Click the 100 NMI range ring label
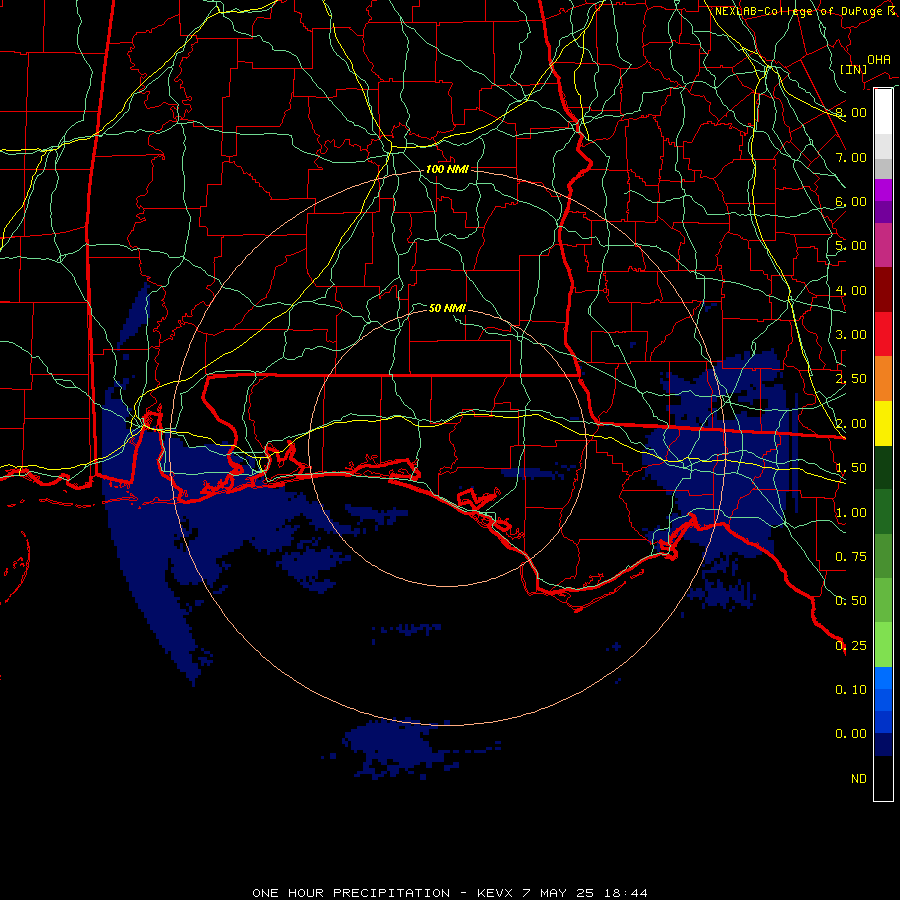The width and height of the screenshot is (900, 900). tap(447, 169)
